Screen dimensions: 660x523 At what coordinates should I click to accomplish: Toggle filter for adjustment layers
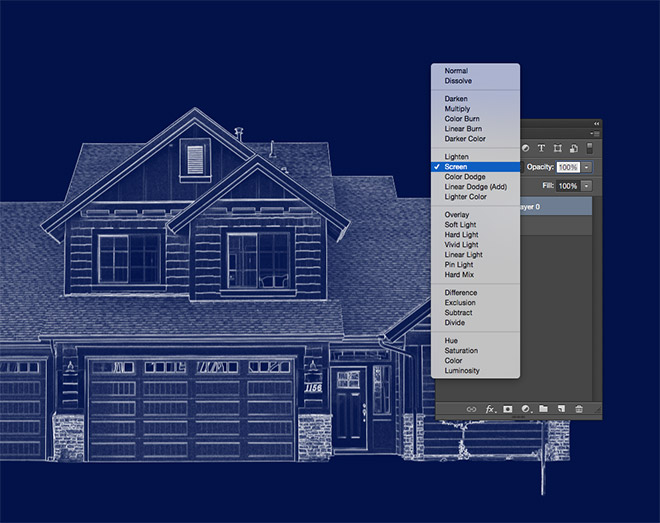pos(526,148)
